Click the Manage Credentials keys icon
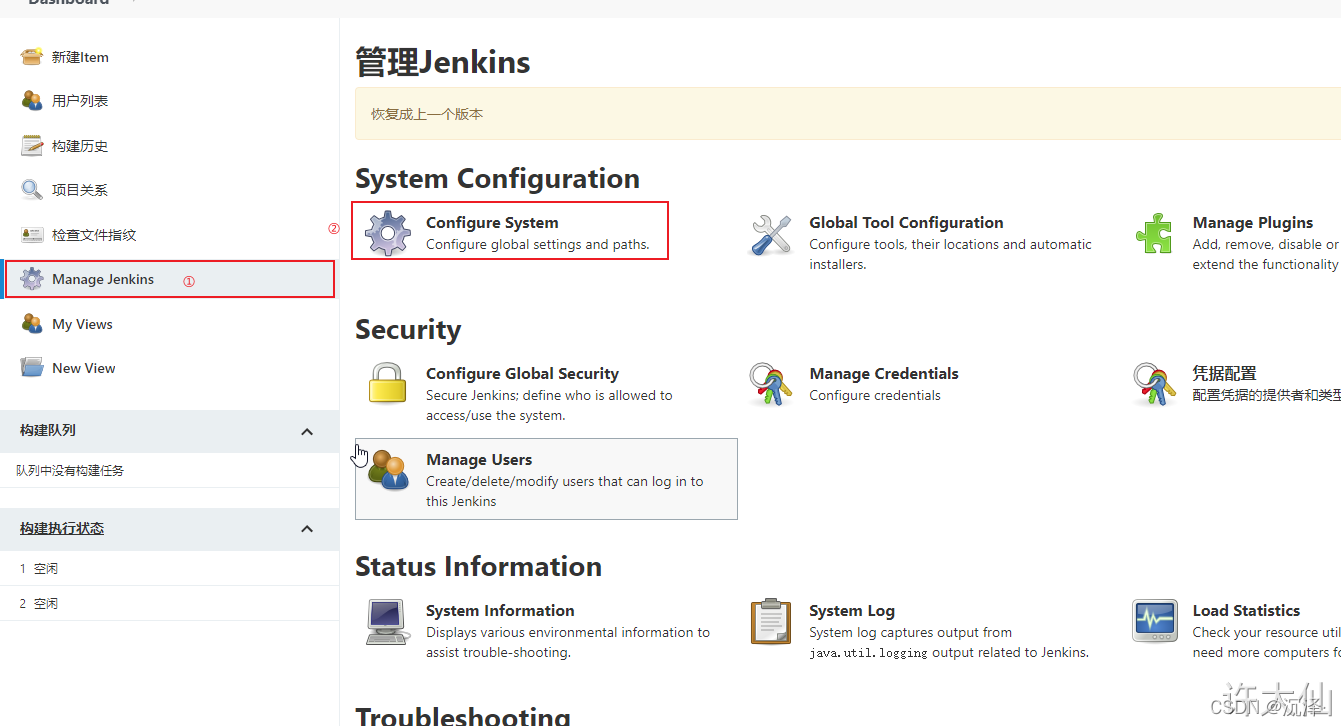 click(x=771, y=384)
